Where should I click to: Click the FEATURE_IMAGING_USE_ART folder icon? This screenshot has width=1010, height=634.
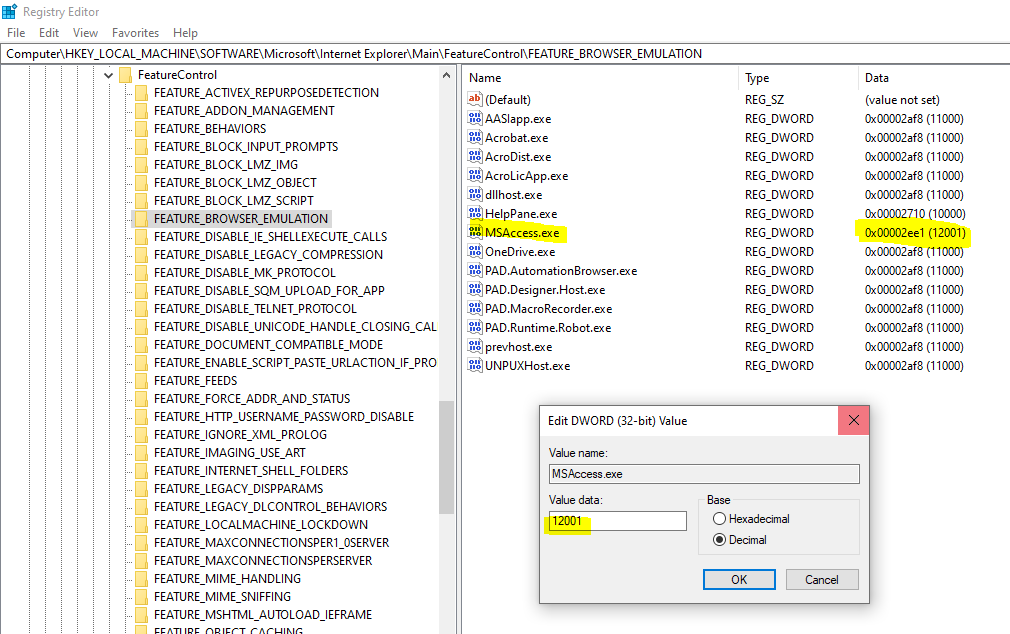tap(142, 453)
